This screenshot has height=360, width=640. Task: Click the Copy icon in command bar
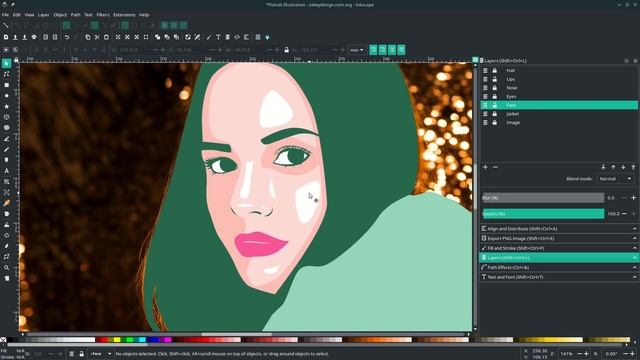click(88, 37)
